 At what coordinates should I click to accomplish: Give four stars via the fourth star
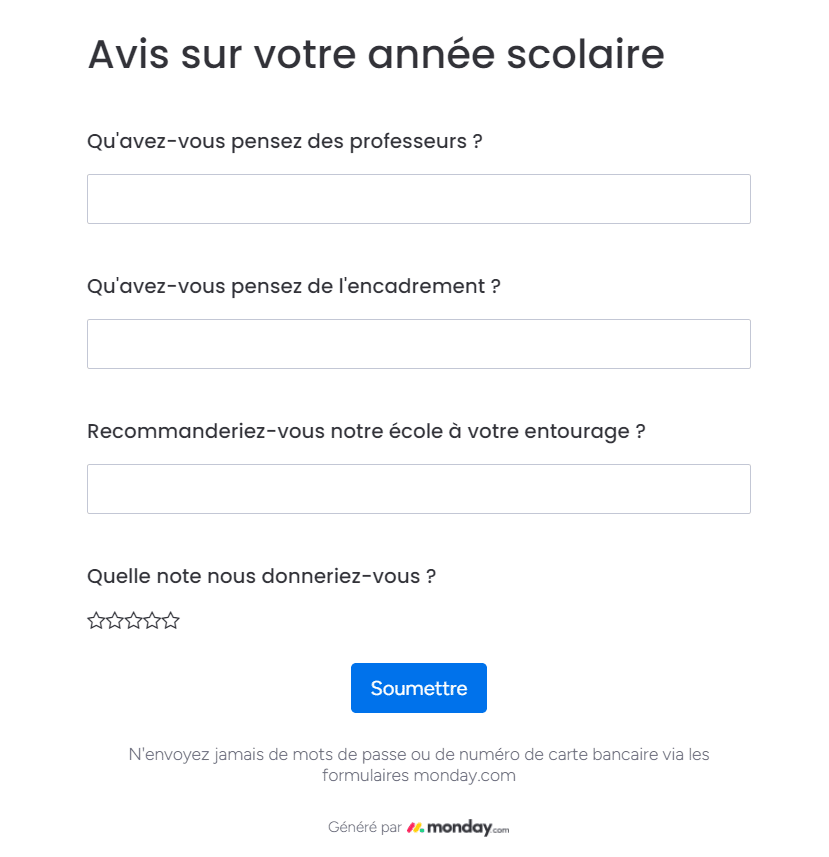(152, 620)
